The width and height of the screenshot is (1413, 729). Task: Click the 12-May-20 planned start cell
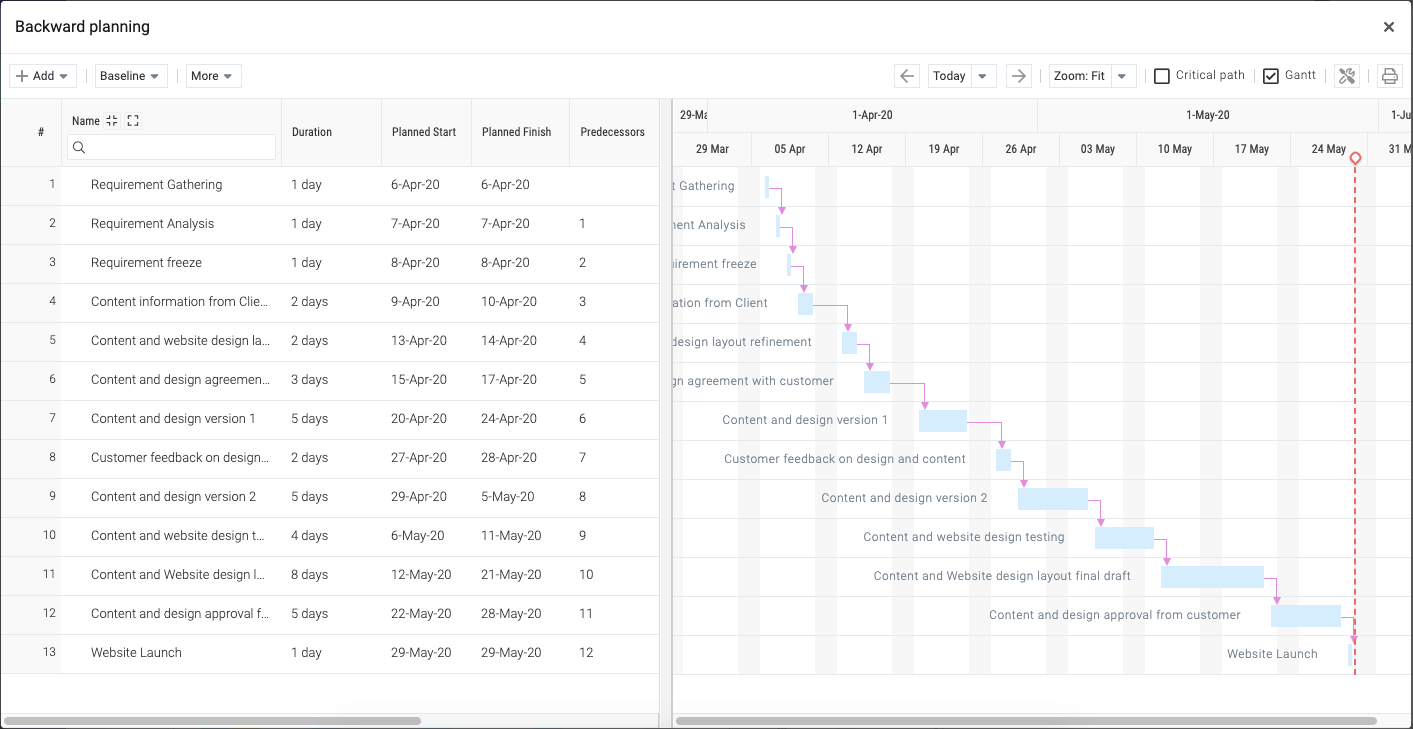click(426, 575)
